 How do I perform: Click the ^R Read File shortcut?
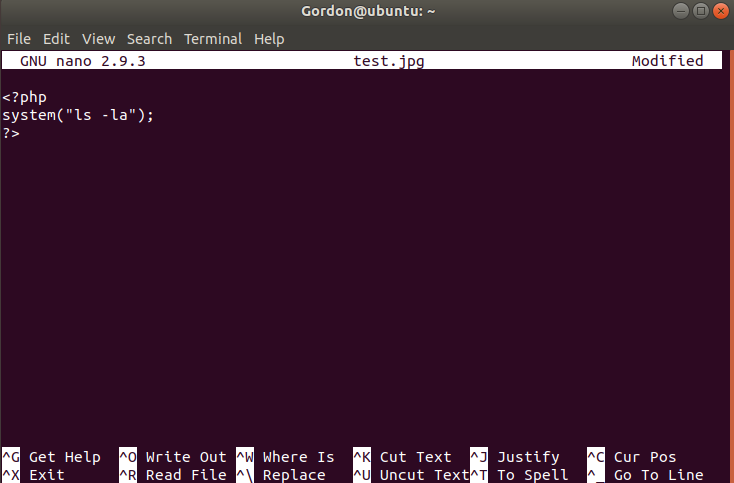tap(173, 475)
